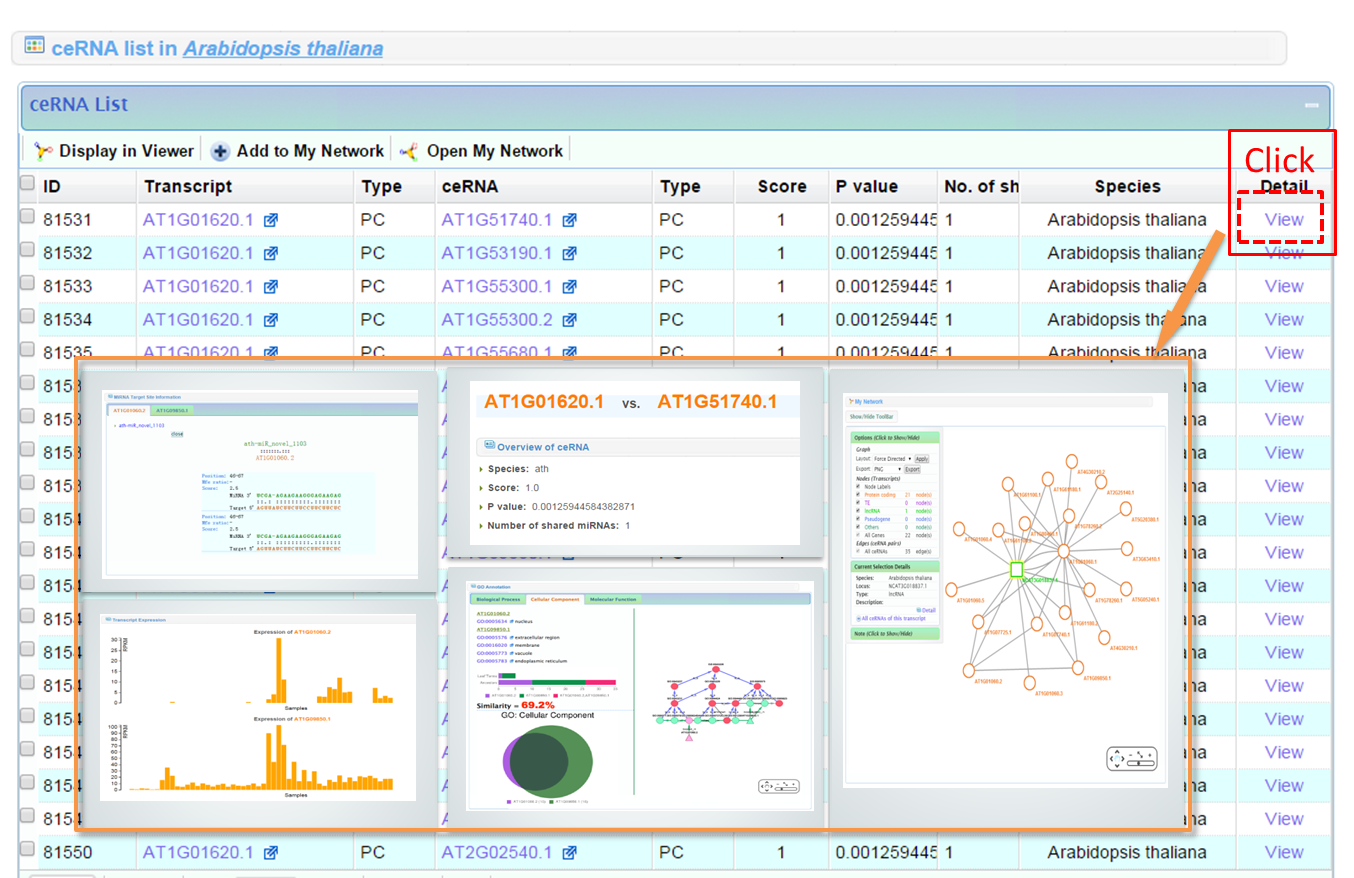Open external link icon beside AT1G53190.1
Screen dimensions: 1354x878
(569, 253)
